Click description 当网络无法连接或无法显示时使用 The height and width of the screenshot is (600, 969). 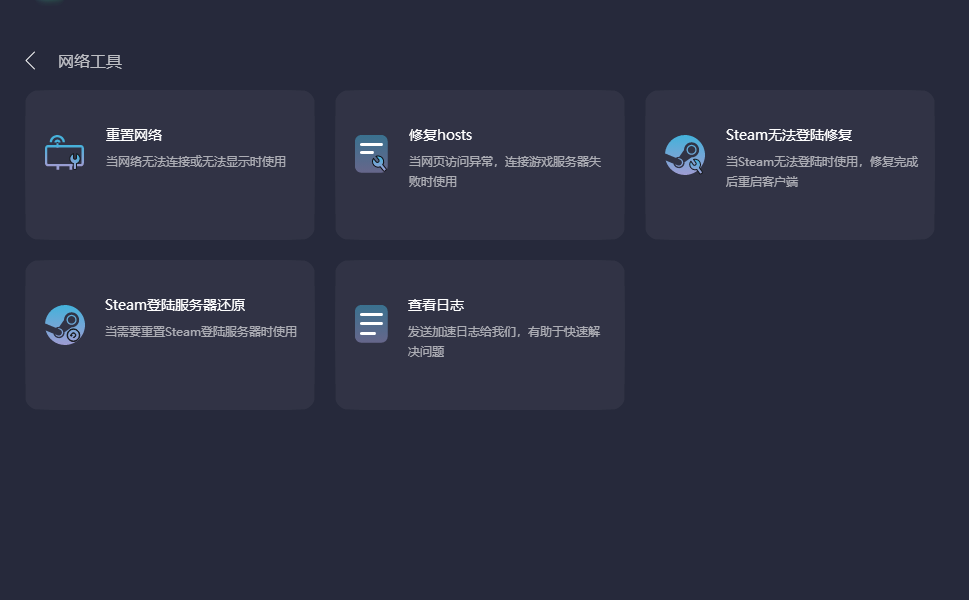click(x=196, y=161)
